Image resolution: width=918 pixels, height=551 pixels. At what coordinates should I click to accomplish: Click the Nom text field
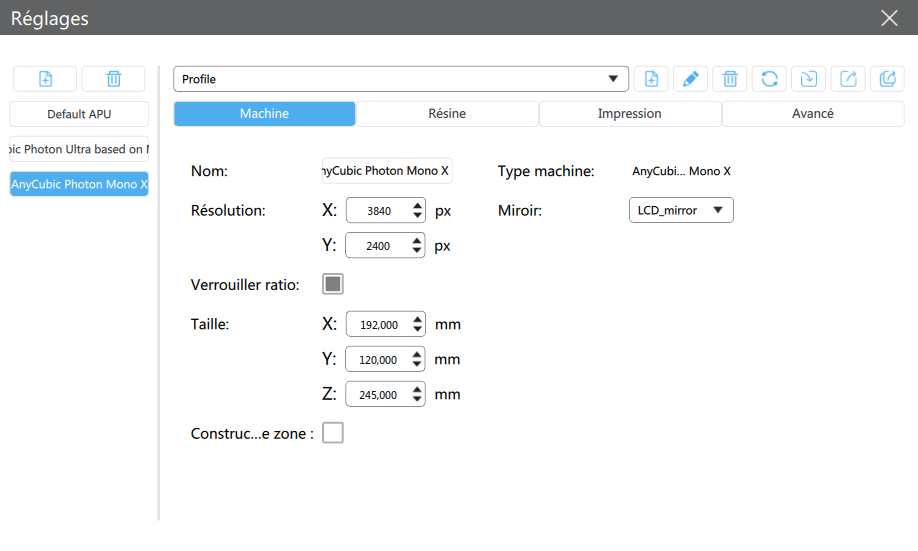pyautogui.click(x=387, y=171)
